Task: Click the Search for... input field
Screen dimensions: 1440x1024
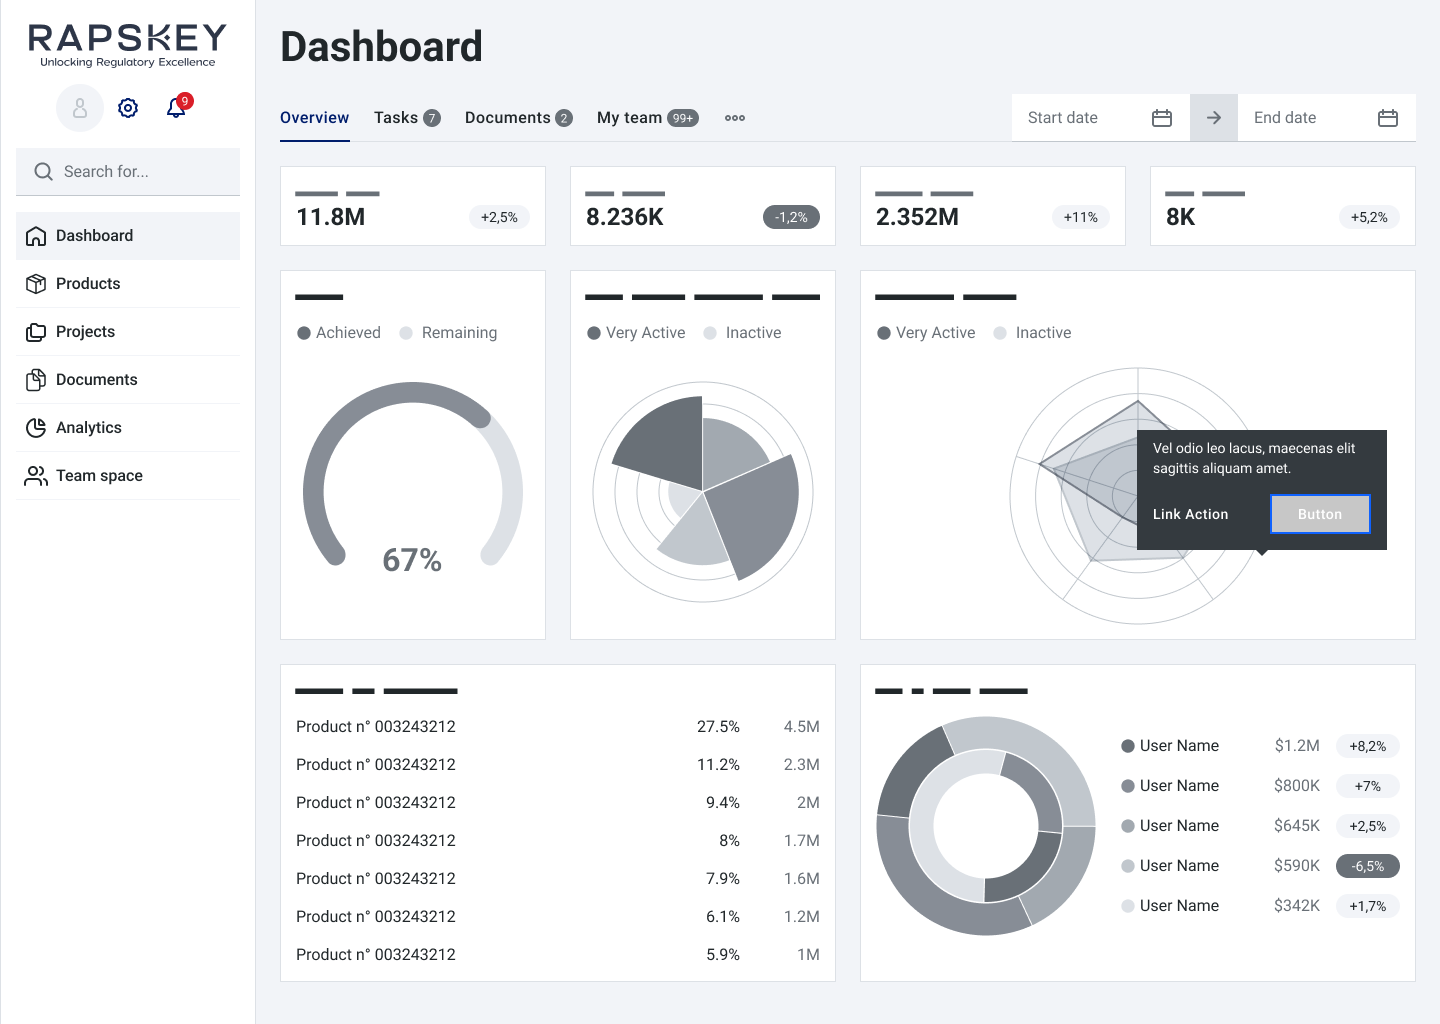Action: 140,172
